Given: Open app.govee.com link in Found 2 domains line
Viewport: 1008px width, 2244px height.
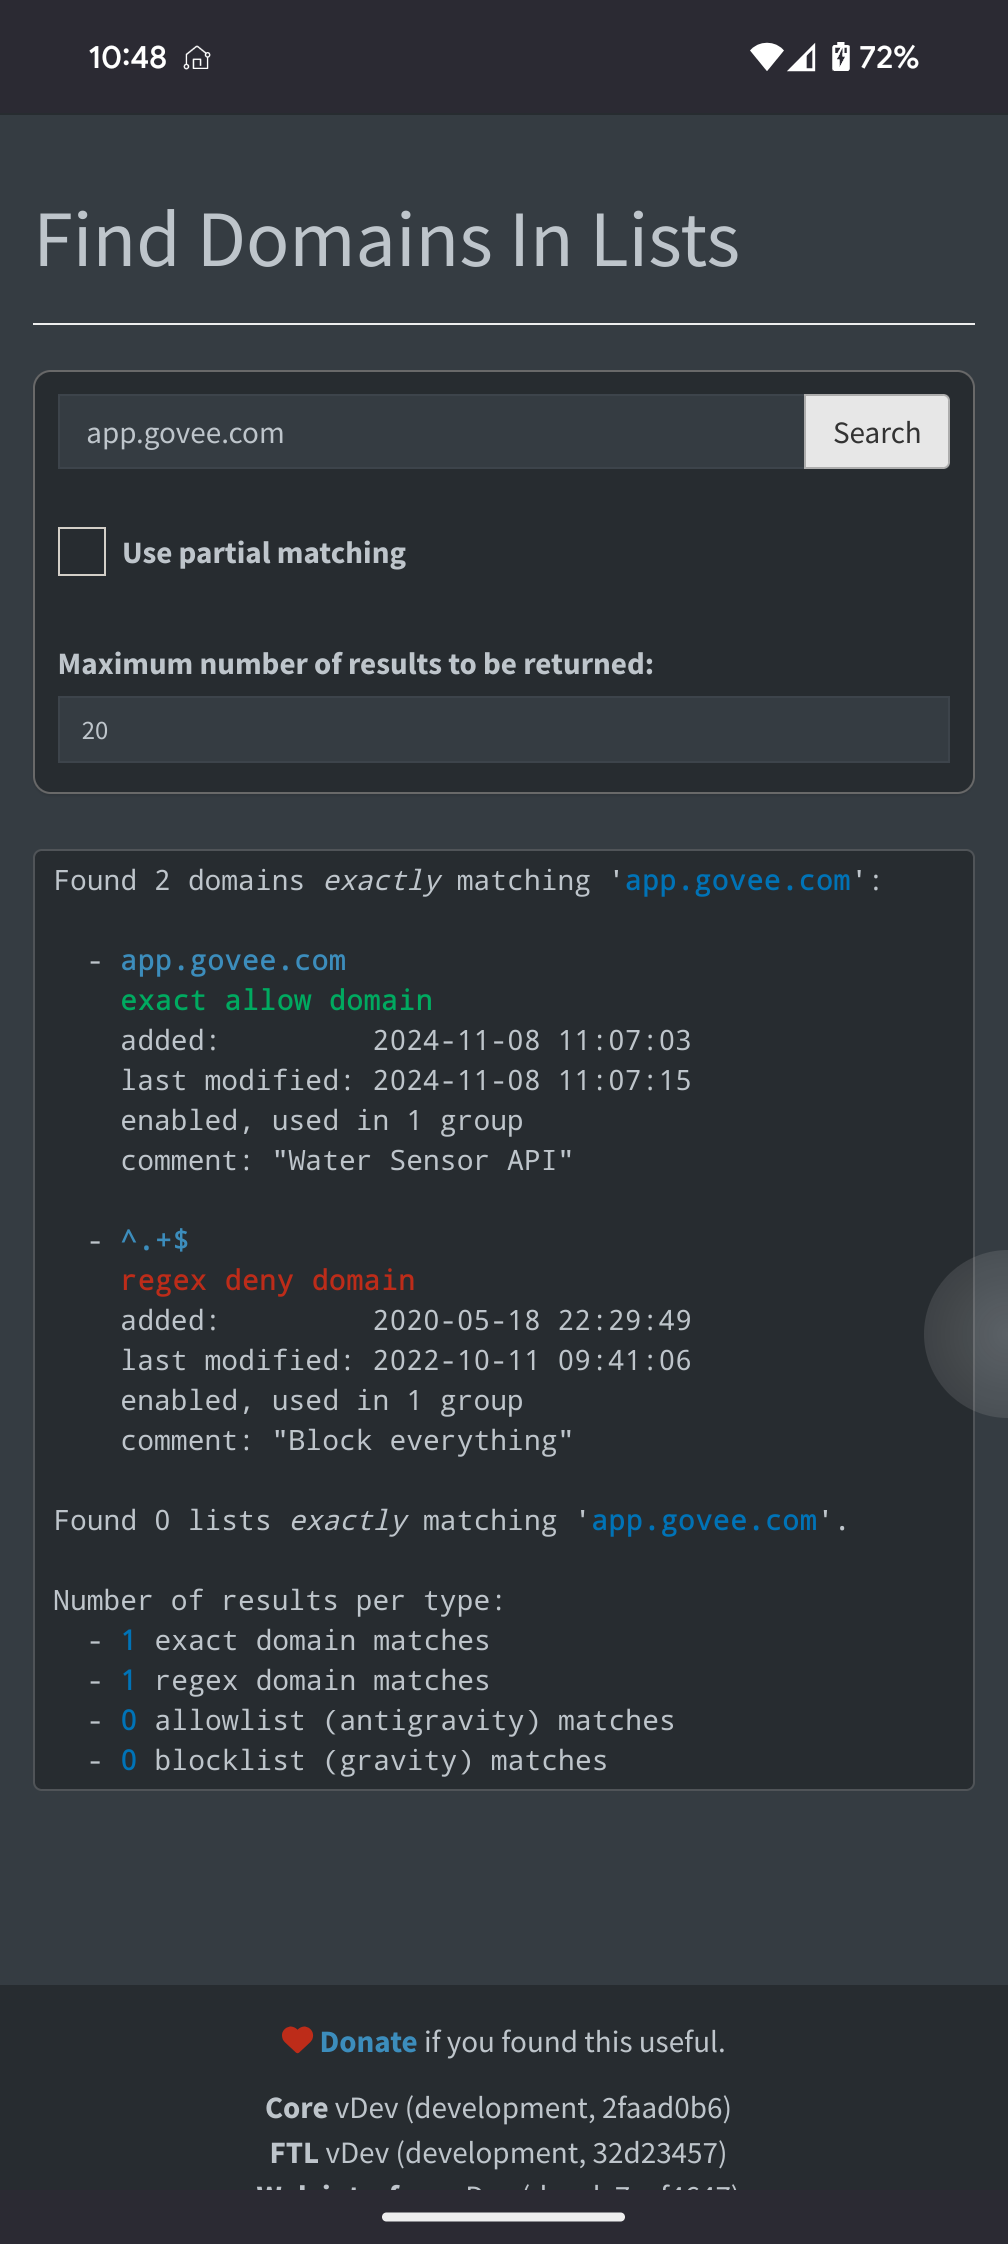Looking at the screenshot, I should point(738,881).
